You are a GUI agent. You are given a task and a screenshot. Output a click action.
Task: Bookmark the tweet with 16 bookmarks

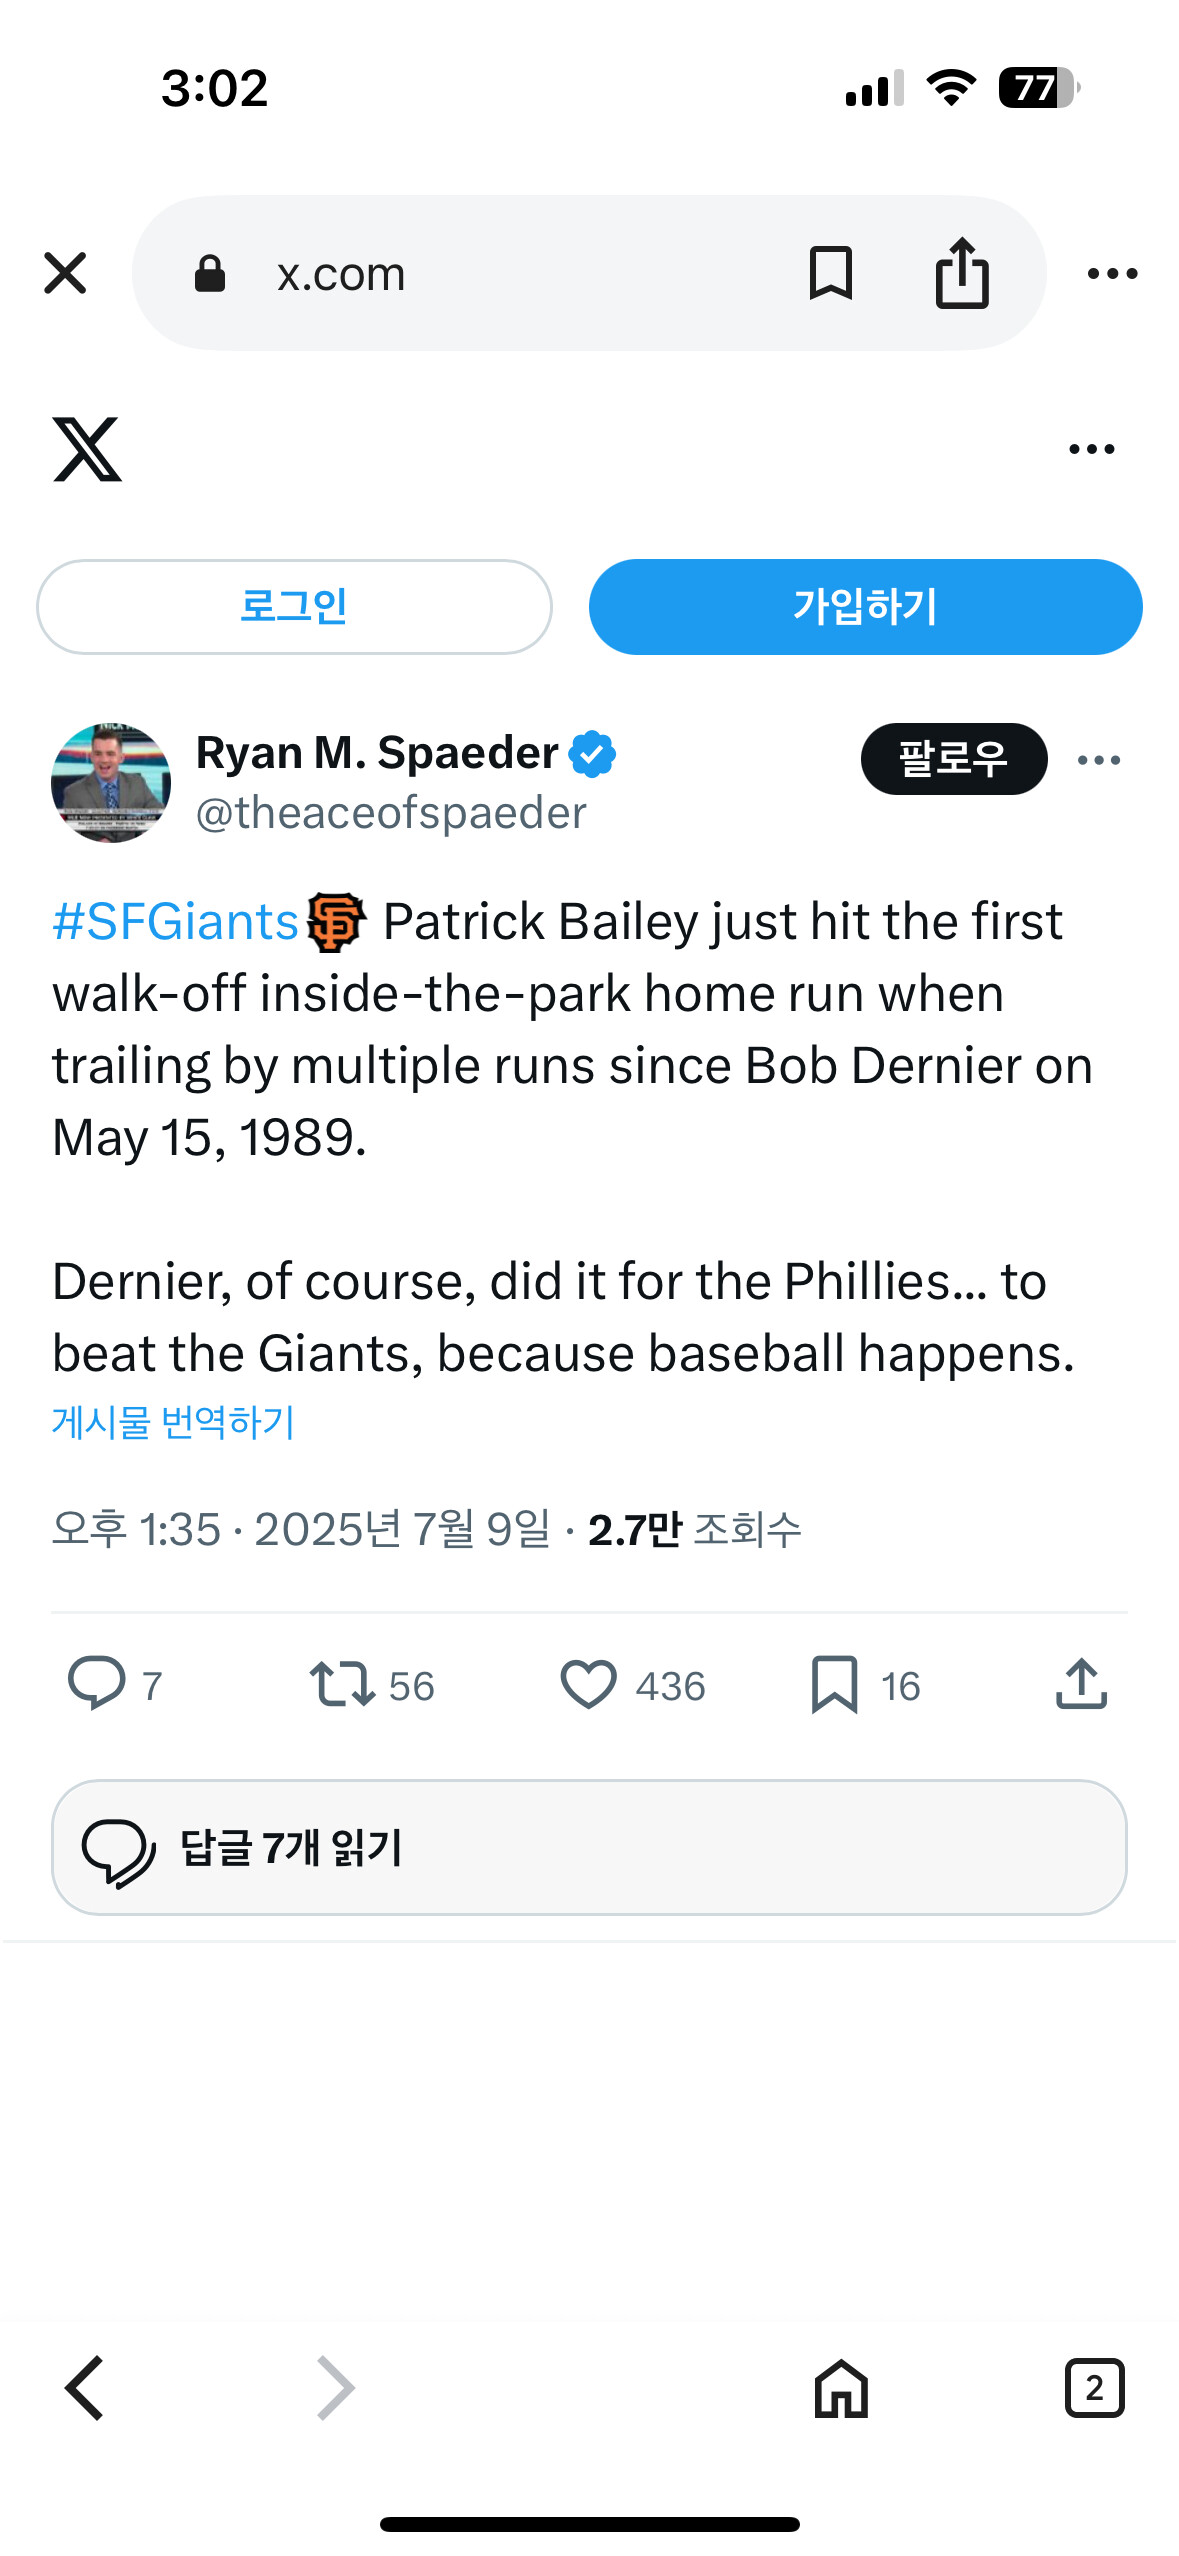[x=834, y=1684]
